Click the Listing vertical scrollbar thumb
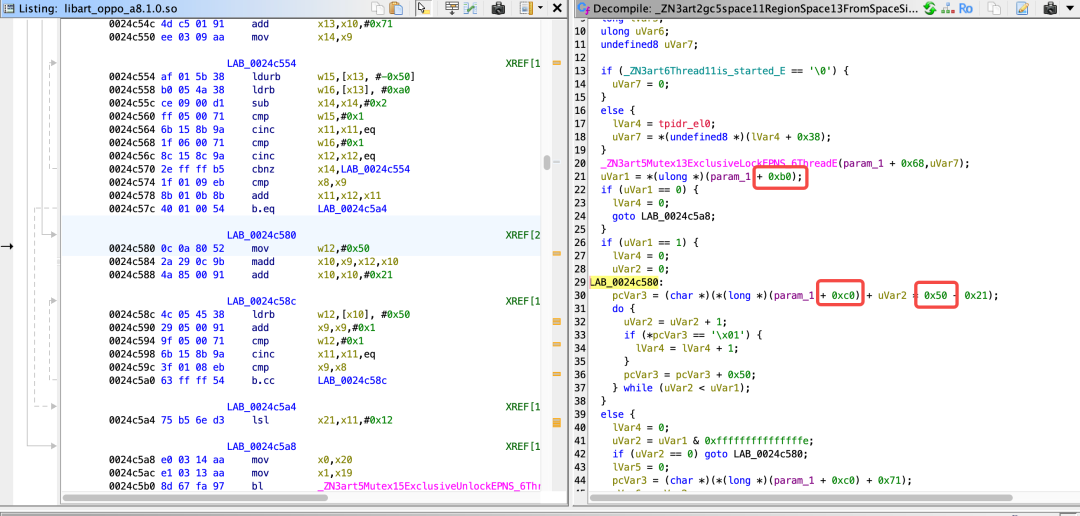The height and width of the screenshot is (516, 1080). pyautogui.click(x=546, y=163)
